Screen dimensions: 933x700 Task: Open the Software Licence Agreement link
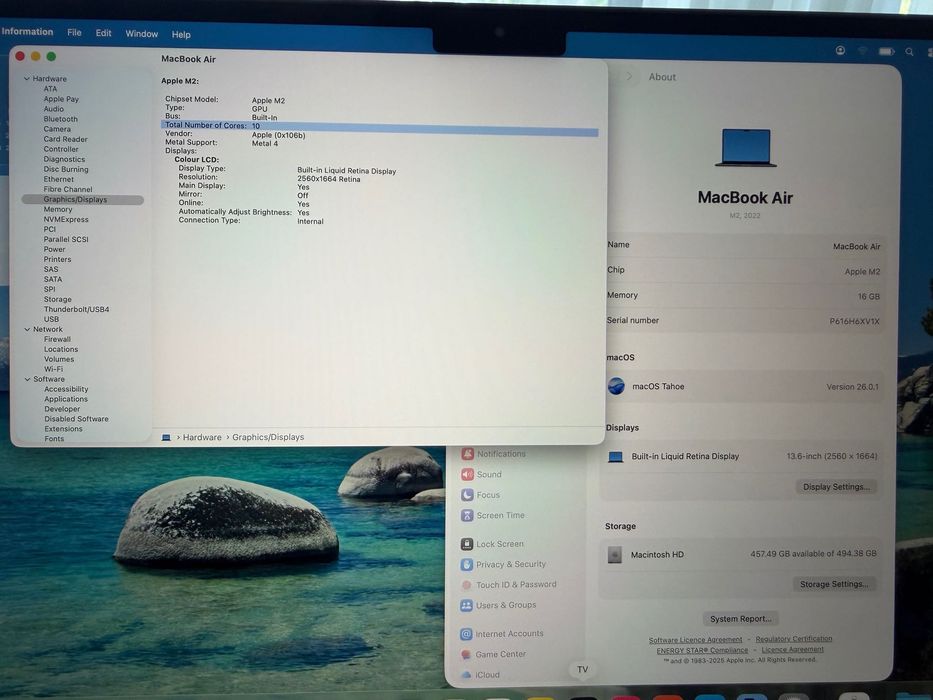[695, 640]
